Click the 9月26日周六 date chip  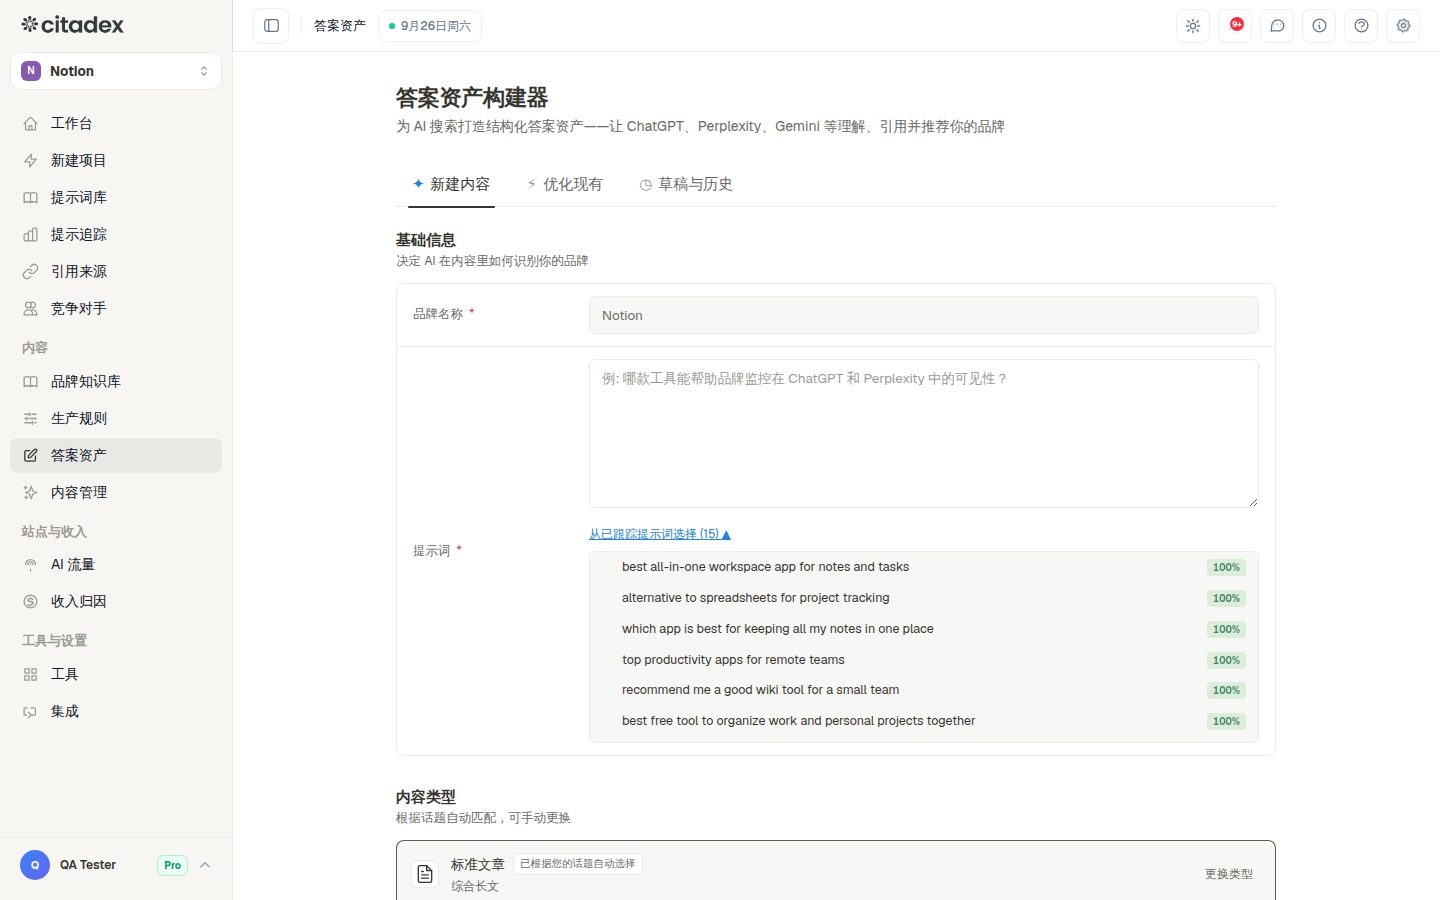(430, 26)
